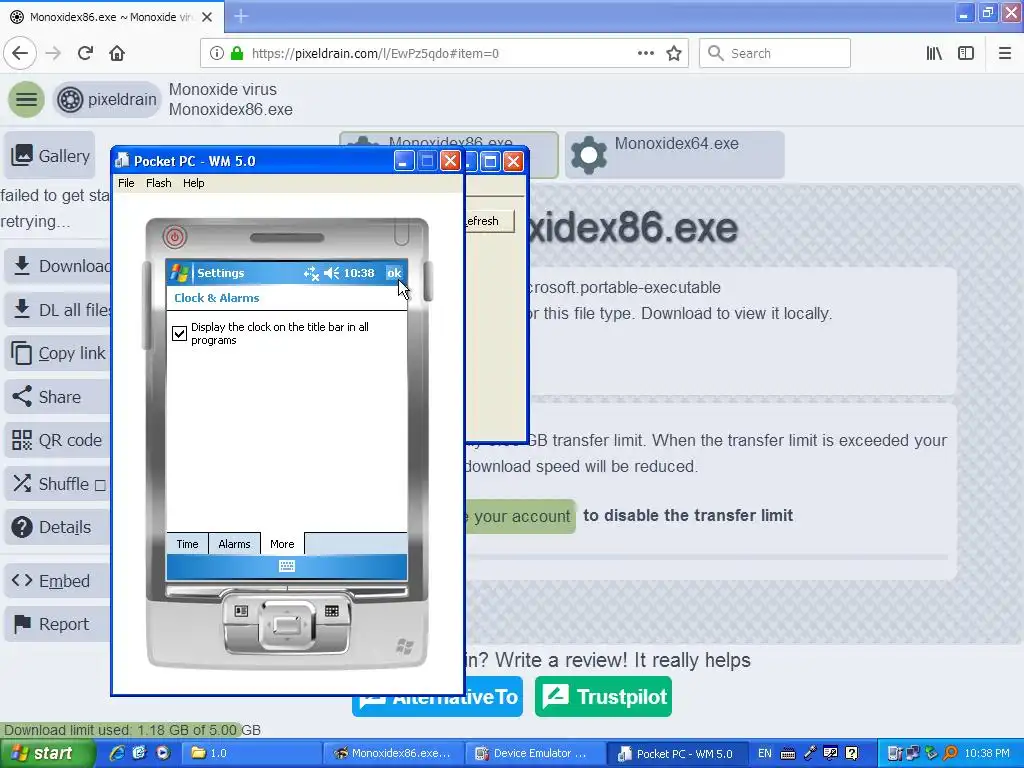
Task: Select the Pocket PC - WM 5.0 taskbar button
Action: pos(677,753)
